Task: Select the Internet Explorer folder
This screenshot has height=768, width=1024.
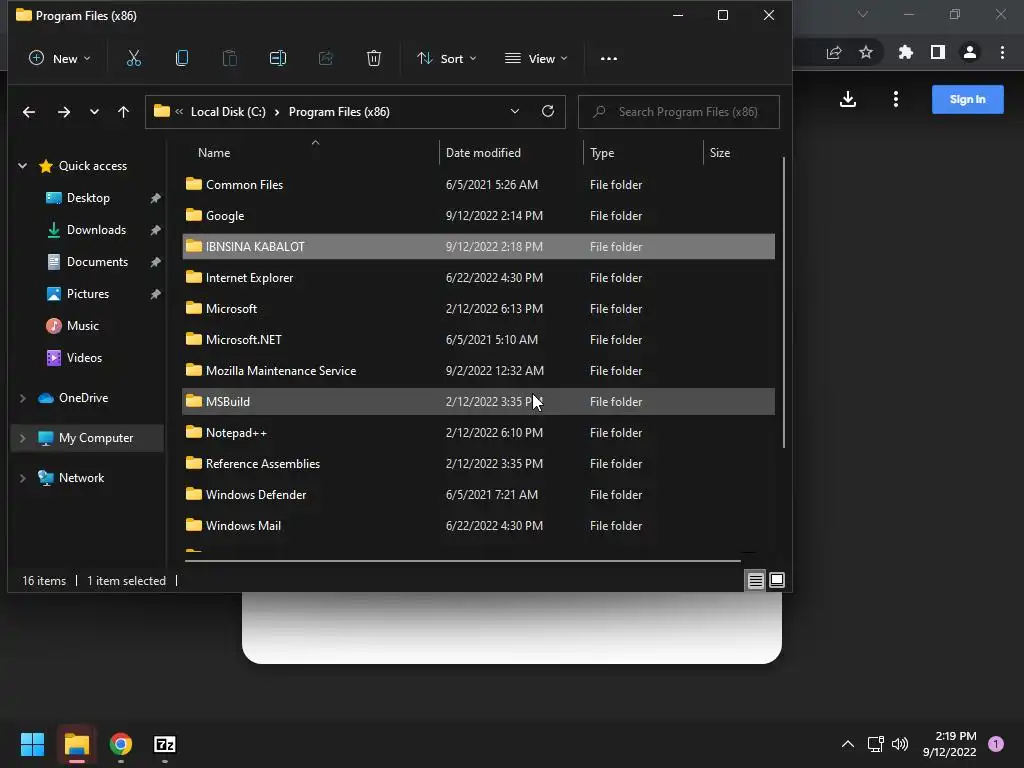Action: tap(478, 278)
